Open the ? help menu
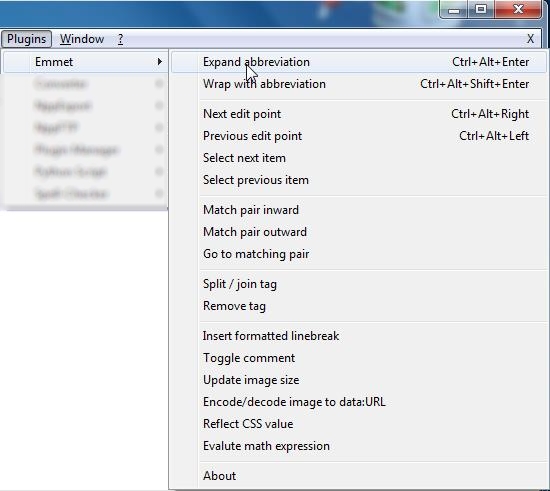This screenshot has width=550, height=491. [x=120, y=39]
